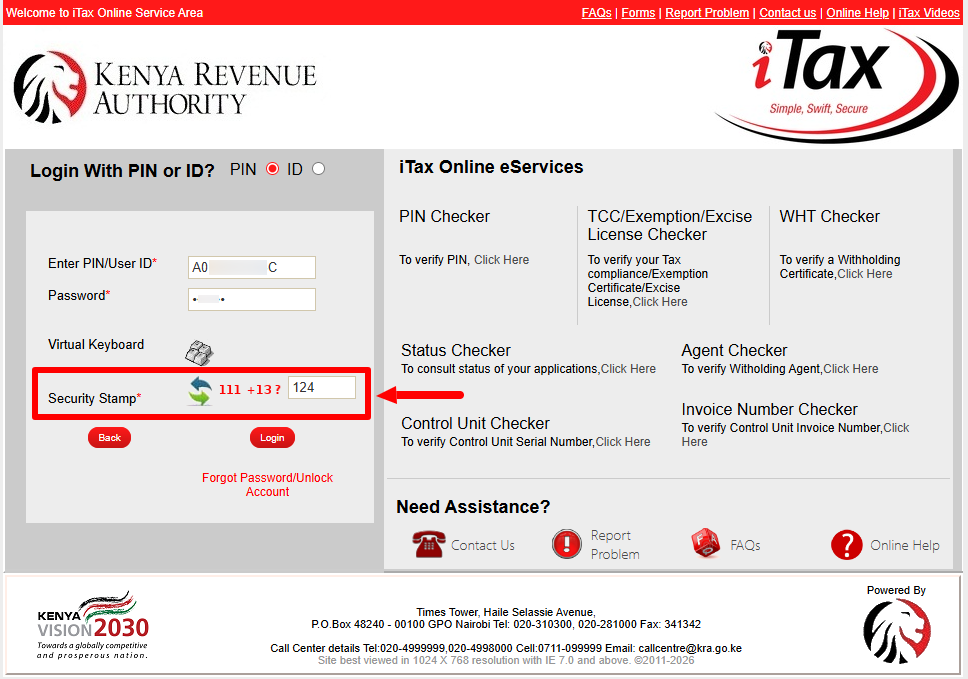Click the FAQs dice icon
968x679 pixels.
[706, 543]
